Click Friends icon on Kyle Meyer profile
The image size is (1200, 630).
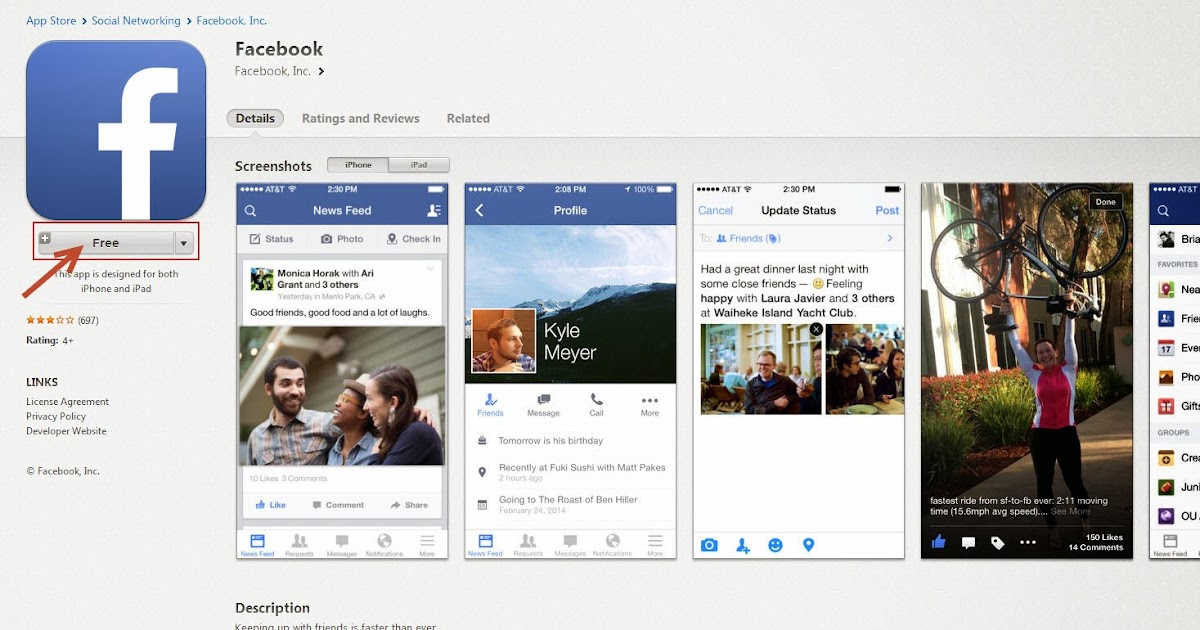click(490, 399)
